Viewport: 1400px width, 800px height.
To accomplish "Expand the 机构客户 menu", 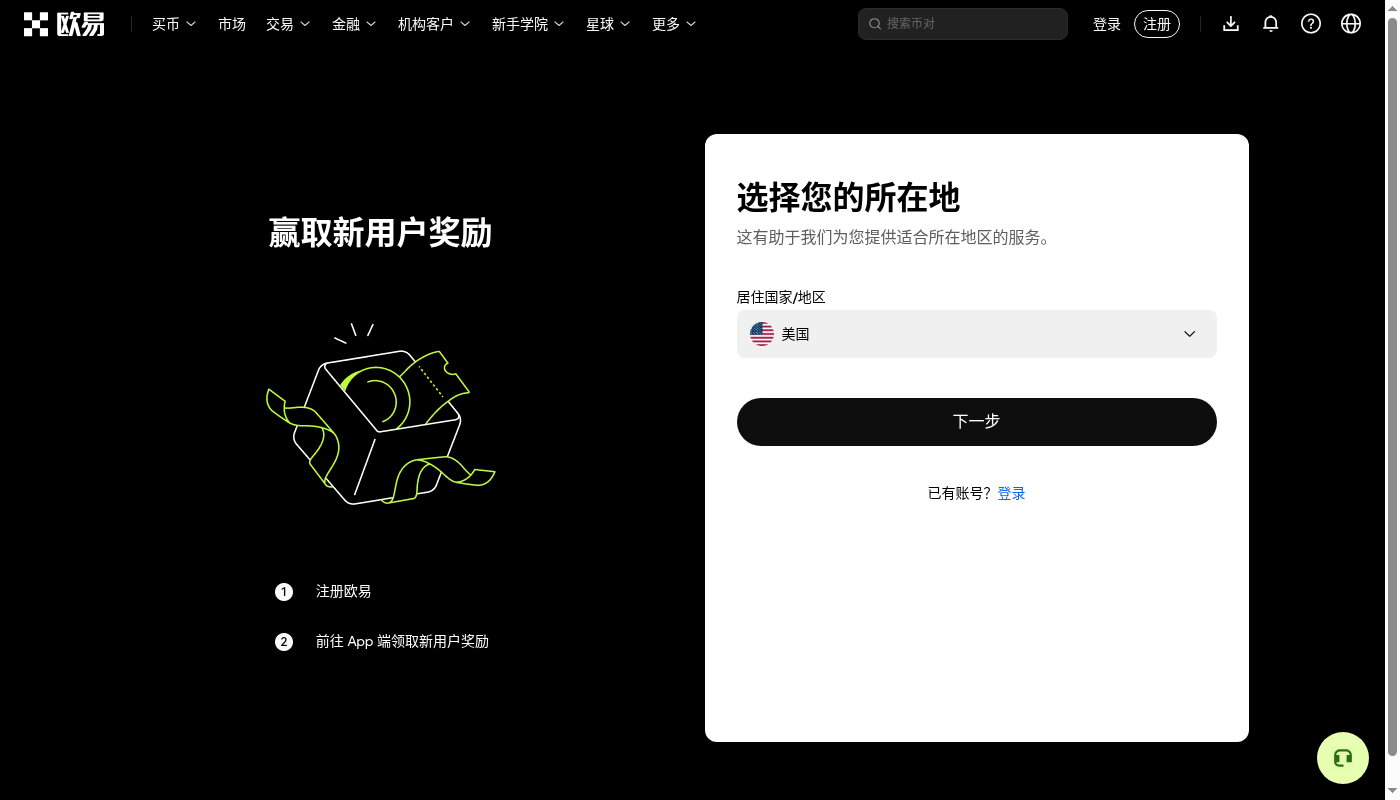I will click(x=434, y=24).
